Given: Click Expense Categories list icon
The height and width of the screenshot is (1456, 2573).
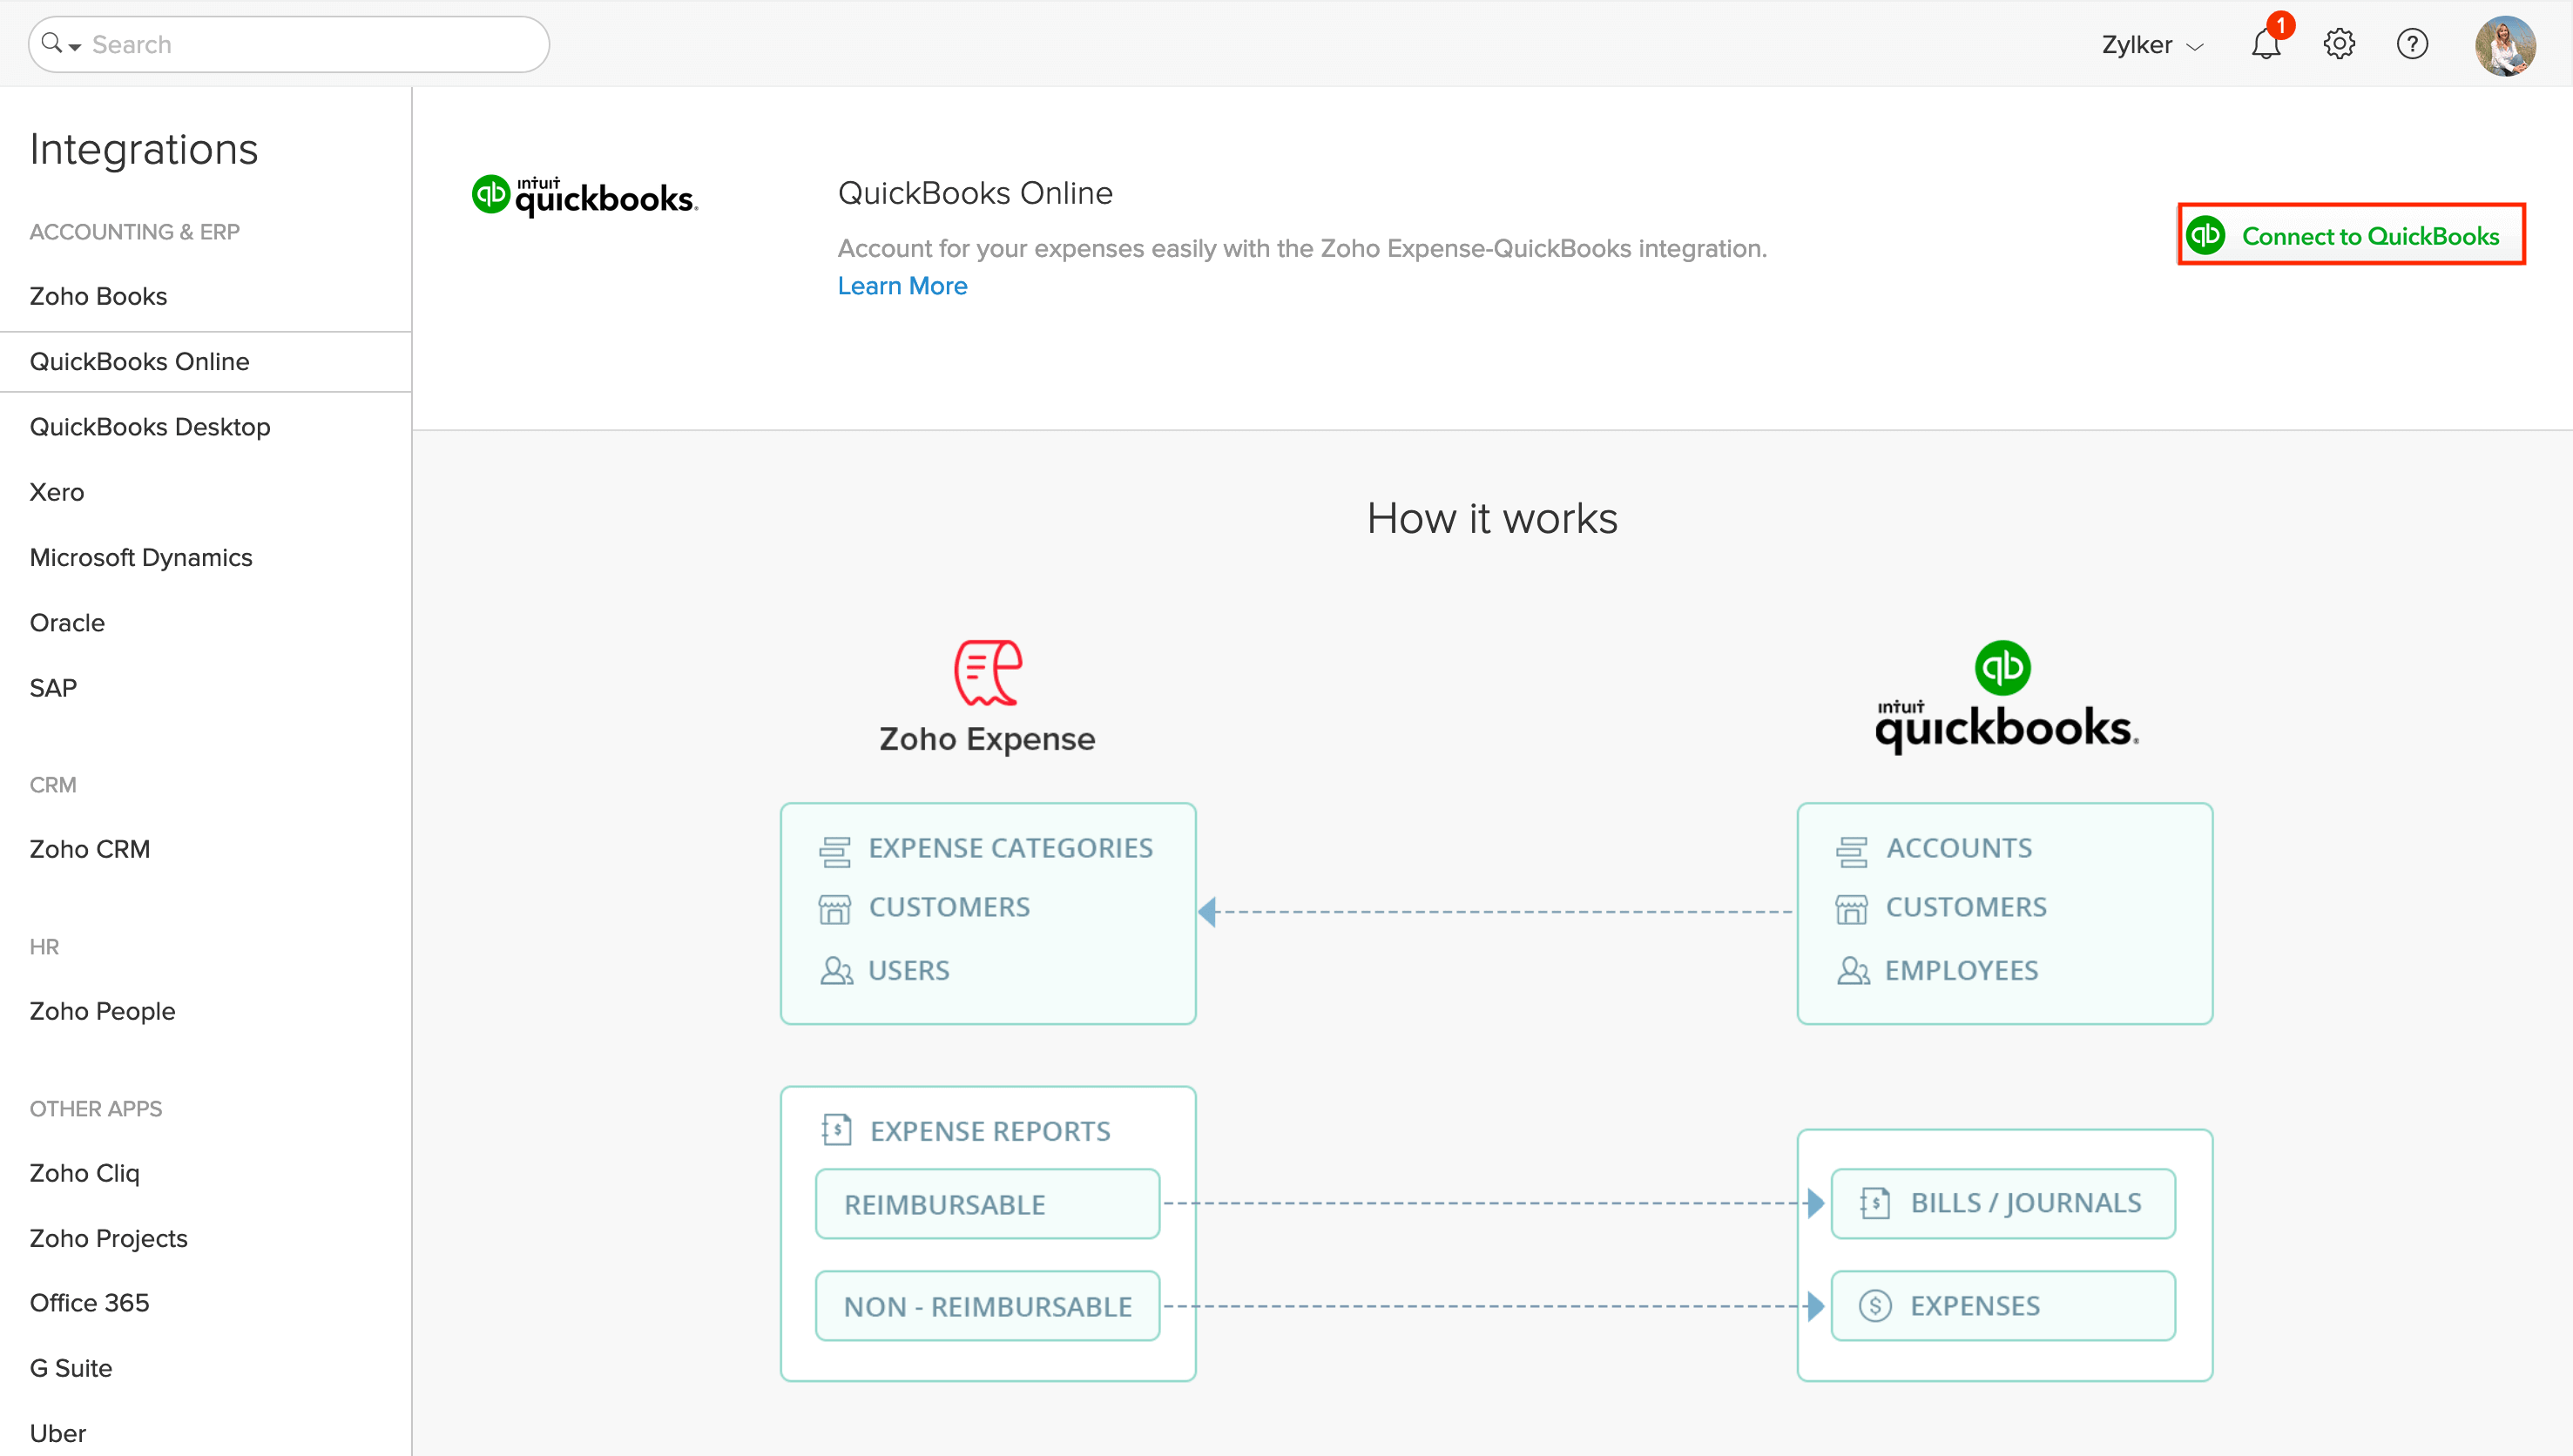Looking at the screenshot, I should pyautogui.click(x=835, y=851).
